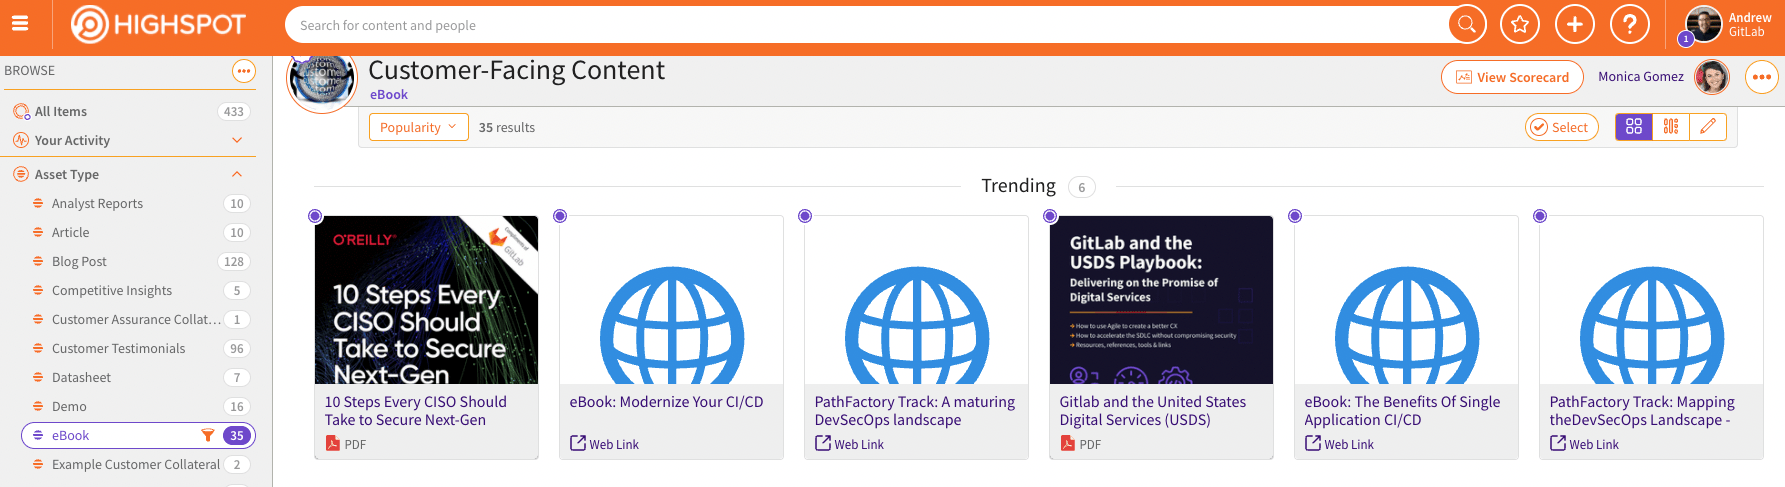Expand the Your Activity section

[237, 141]
